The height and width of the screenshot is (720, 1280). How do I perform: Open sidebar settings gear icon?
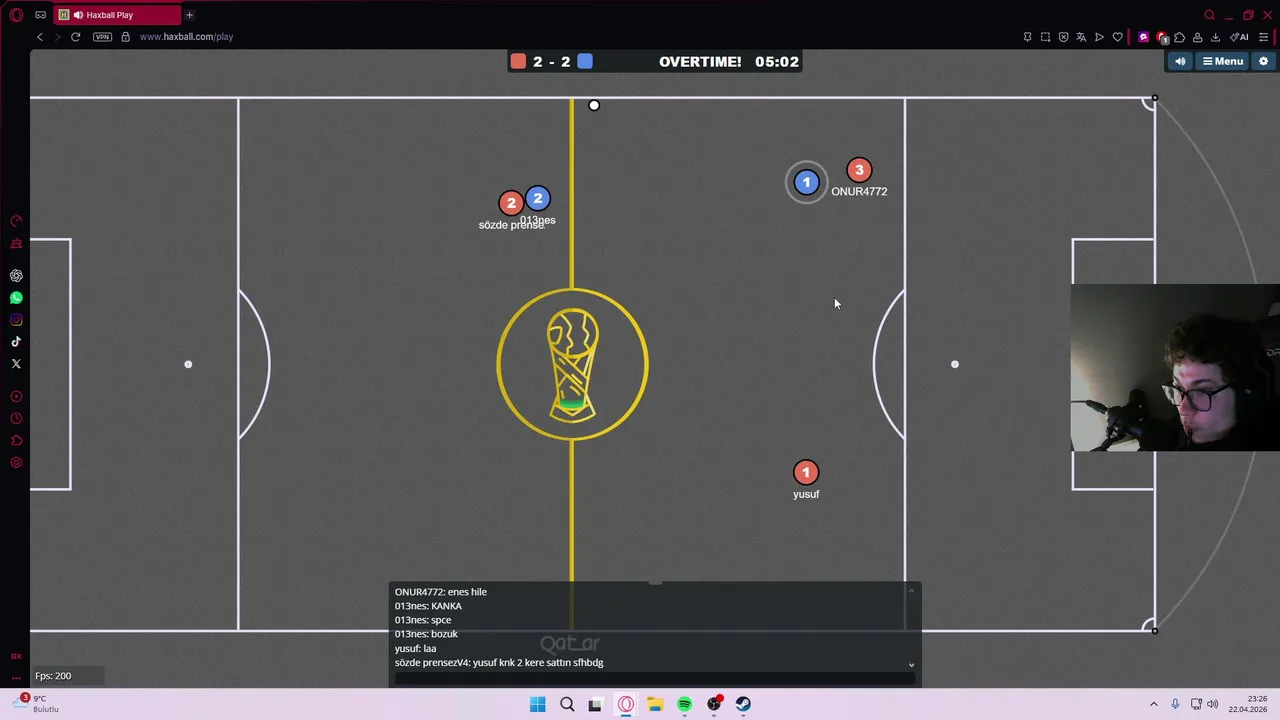pos(16,462)
